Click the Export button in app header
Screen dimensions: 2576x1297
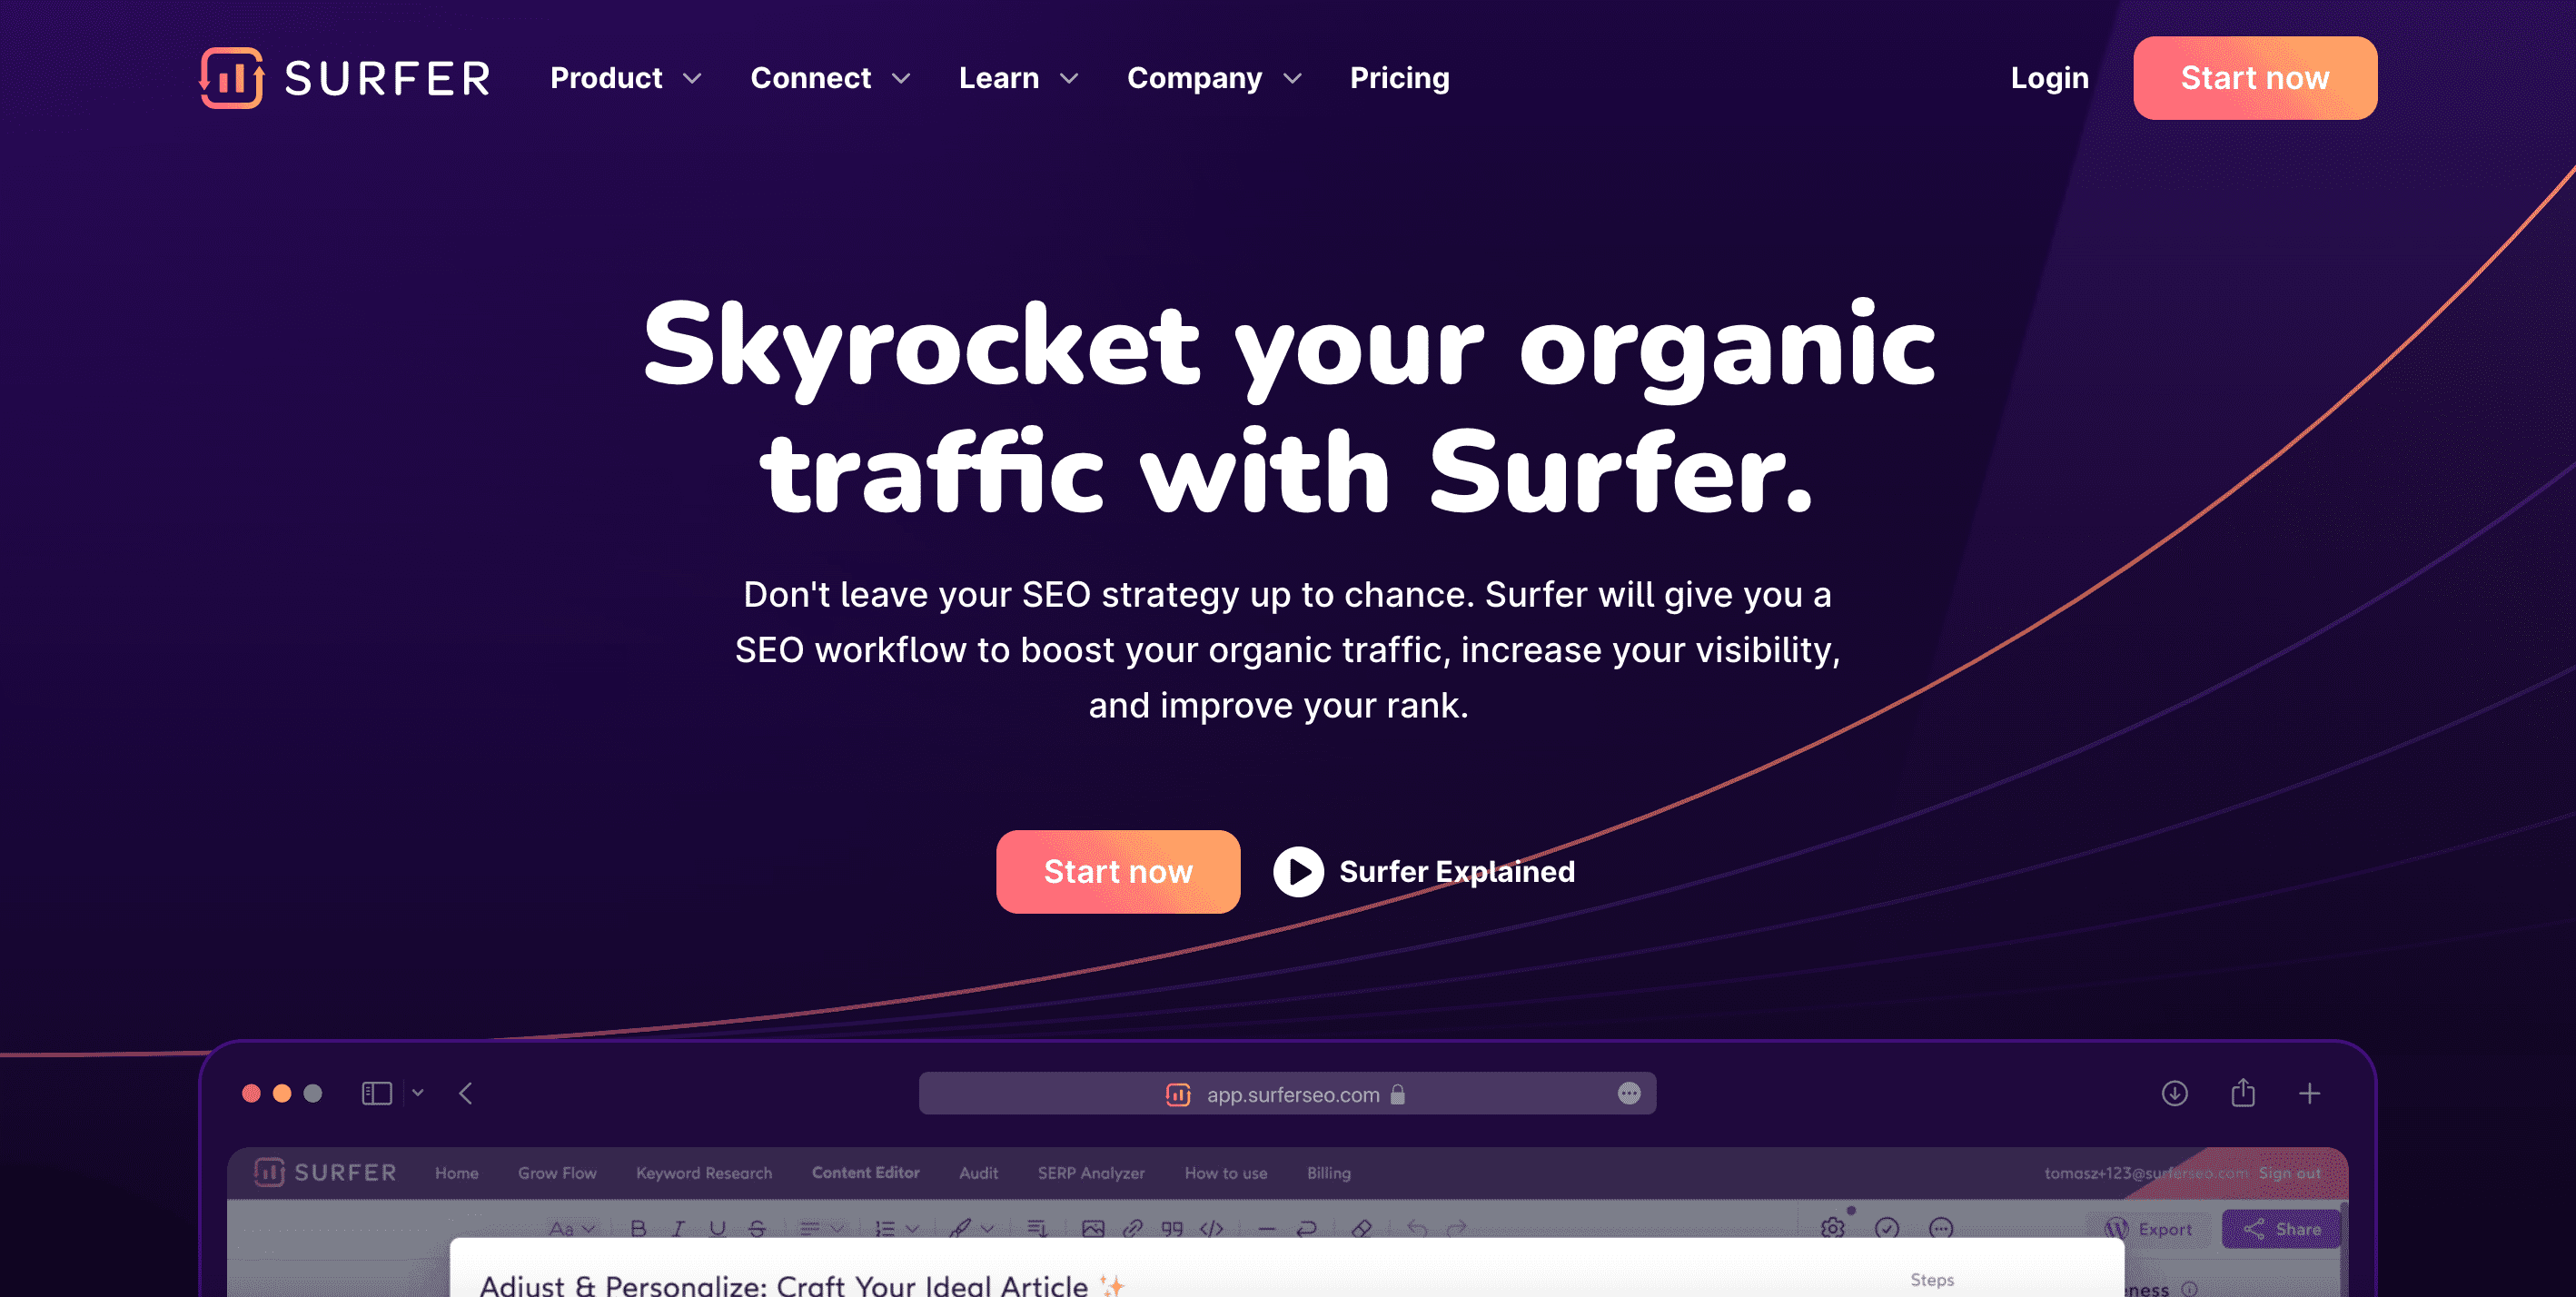(x=2139, y=1228)
